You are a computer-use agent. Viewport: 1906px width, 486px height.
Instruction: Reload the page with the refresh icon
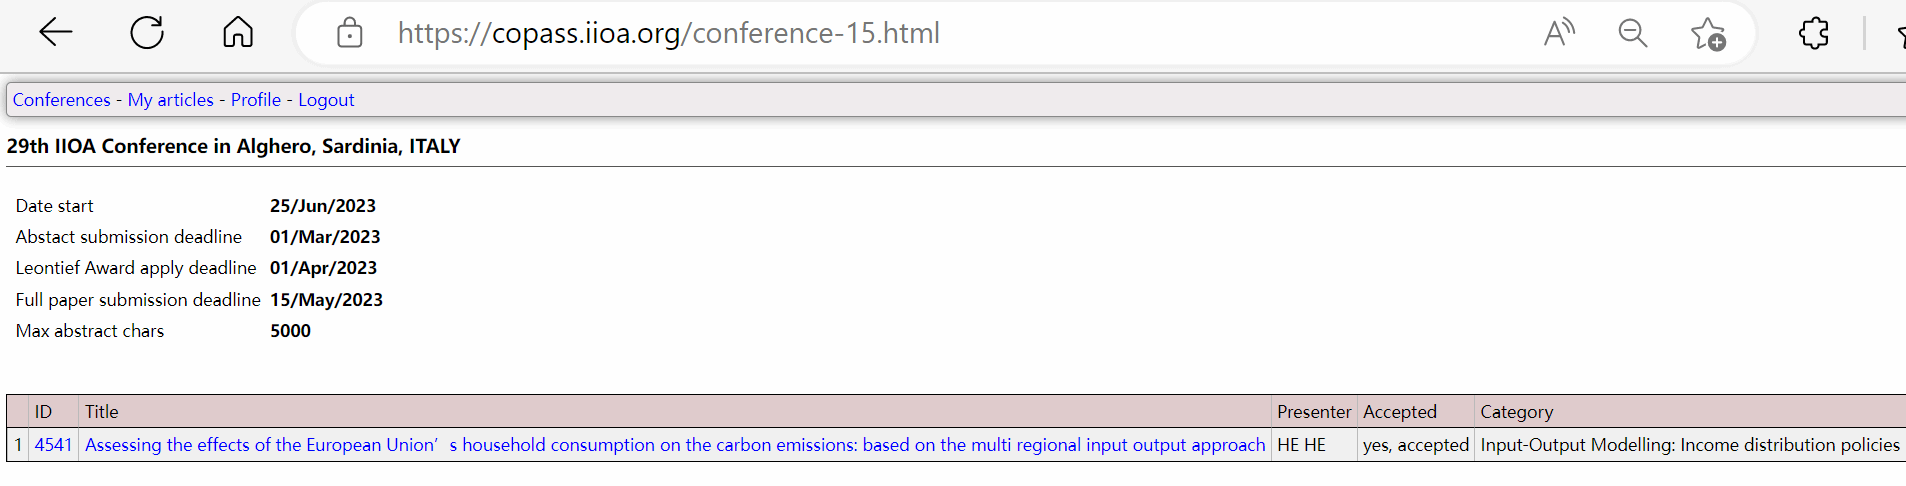point(147,33)
